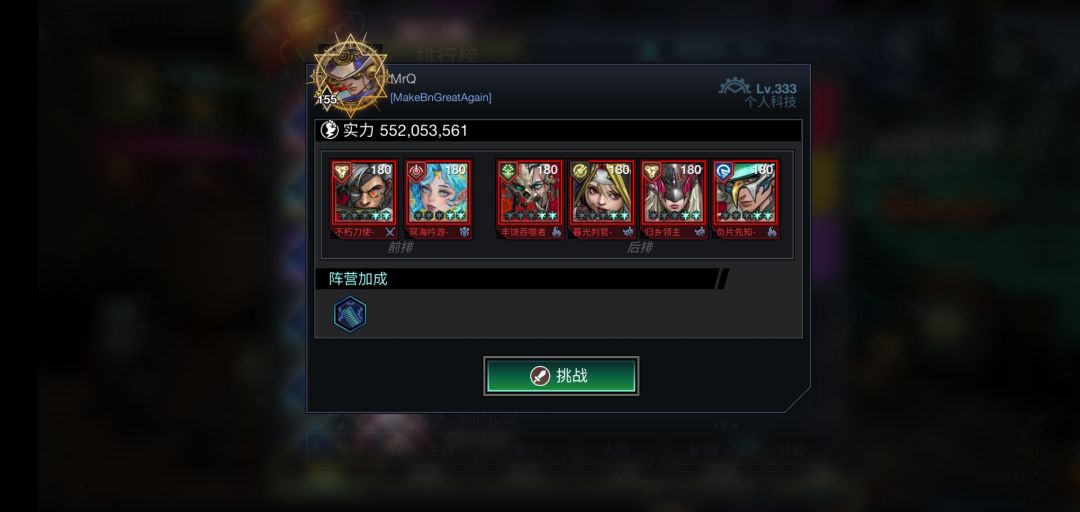This screenshot has width=1080, height=512.
Task: Open the 暮光判官 hero portrait
Action: (x=601, y=199)
